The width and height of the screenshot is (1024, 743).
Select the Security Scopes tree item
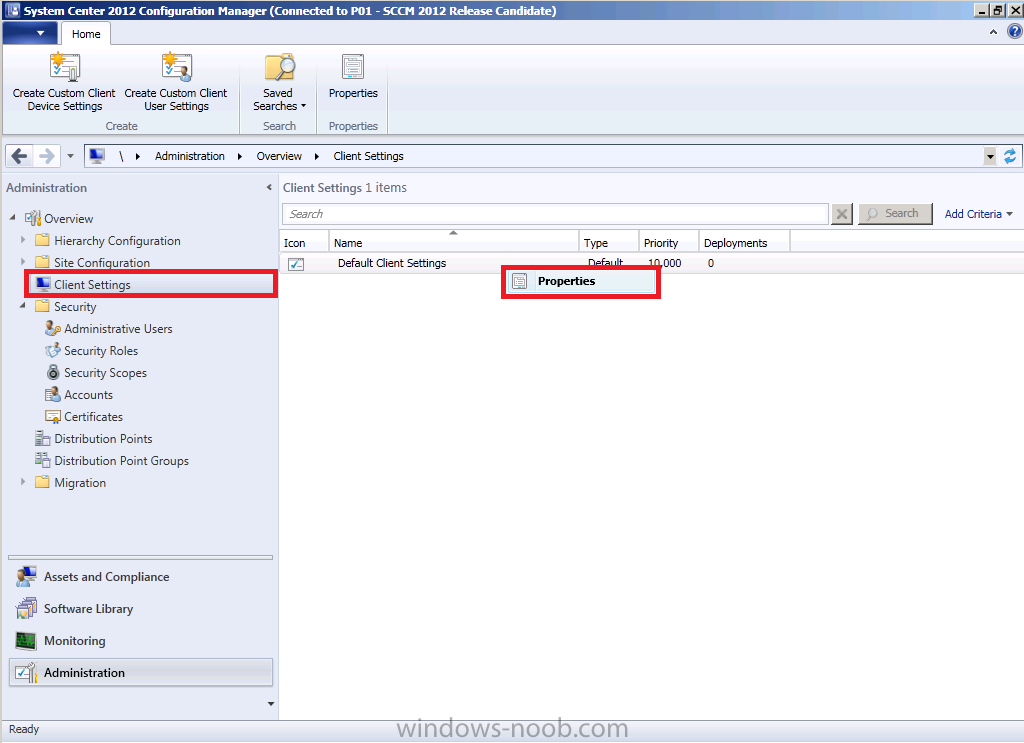(105, 373)
